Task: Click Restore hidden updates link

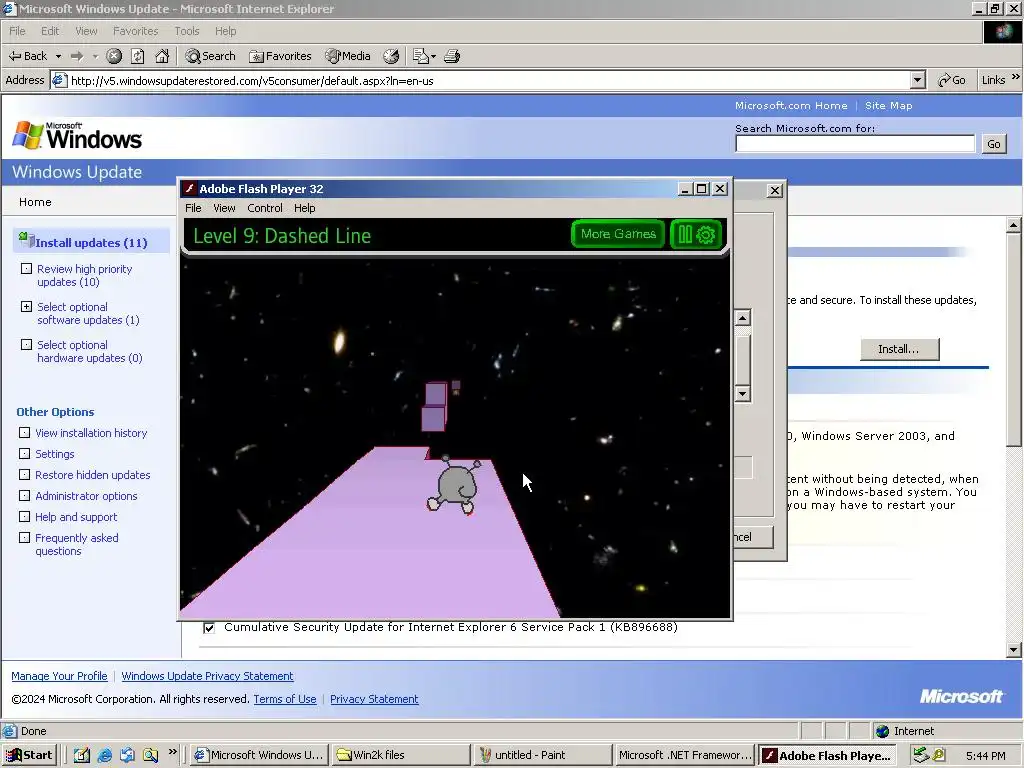Action: pos(93,475)
